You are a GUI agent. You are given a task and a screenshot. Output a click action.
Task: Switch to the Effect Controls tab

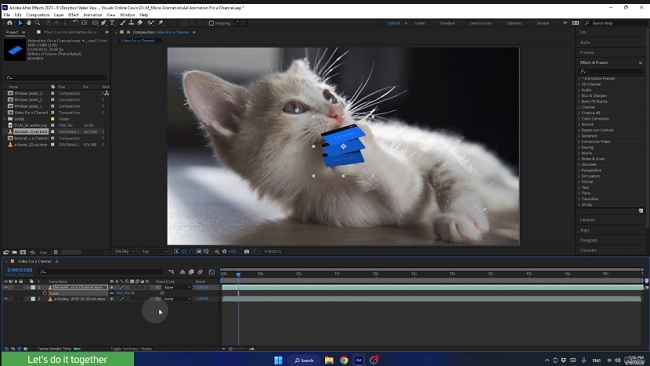click(x=70, y=32)
